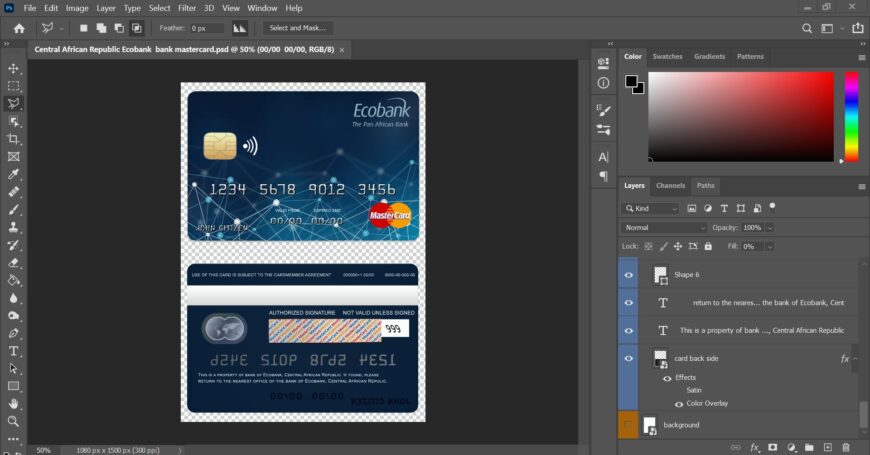Select the Path Selection tool
The width and height of the screenshot is (870, 455).
tap(13, 368)
